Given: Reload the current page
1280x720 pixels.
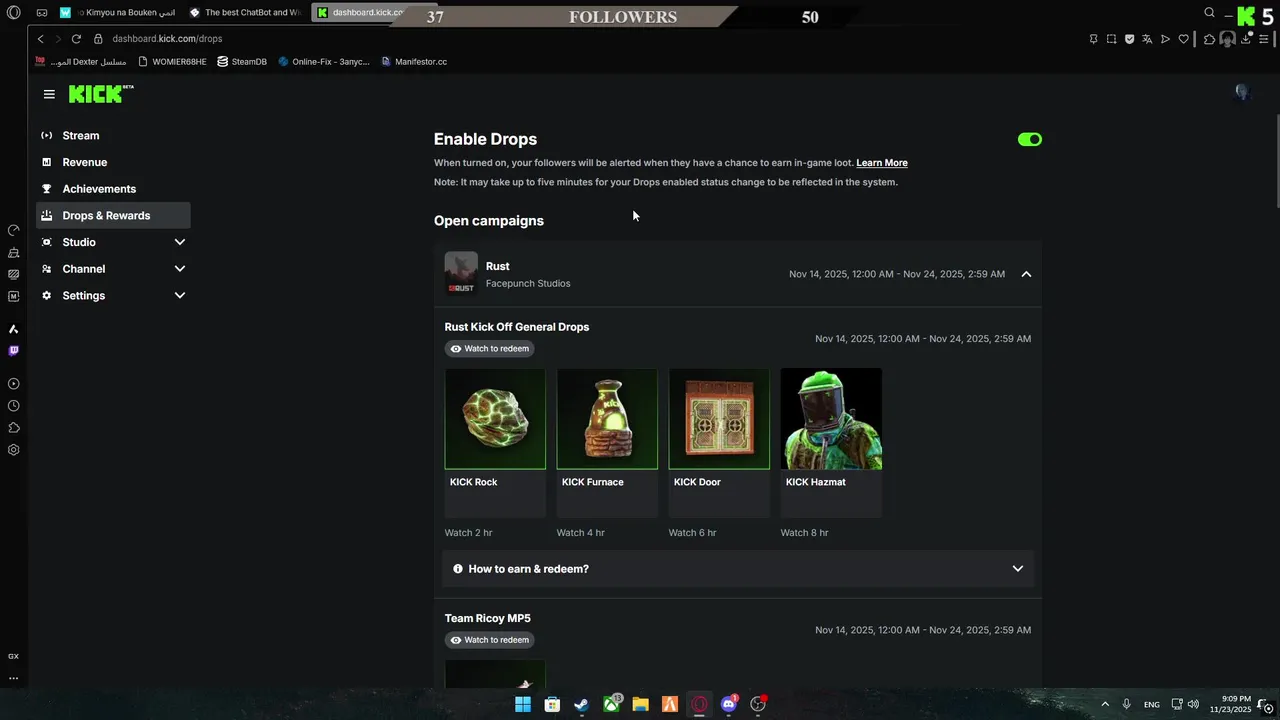Looking at the screenshot, I should [76, 39].
